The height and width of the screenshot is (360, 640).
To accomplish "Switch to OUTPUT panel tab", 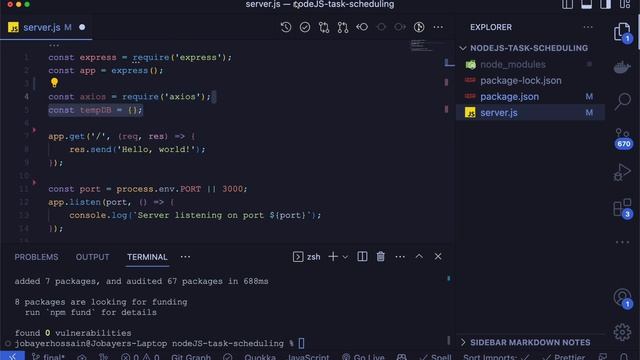I will coord(92,257).
